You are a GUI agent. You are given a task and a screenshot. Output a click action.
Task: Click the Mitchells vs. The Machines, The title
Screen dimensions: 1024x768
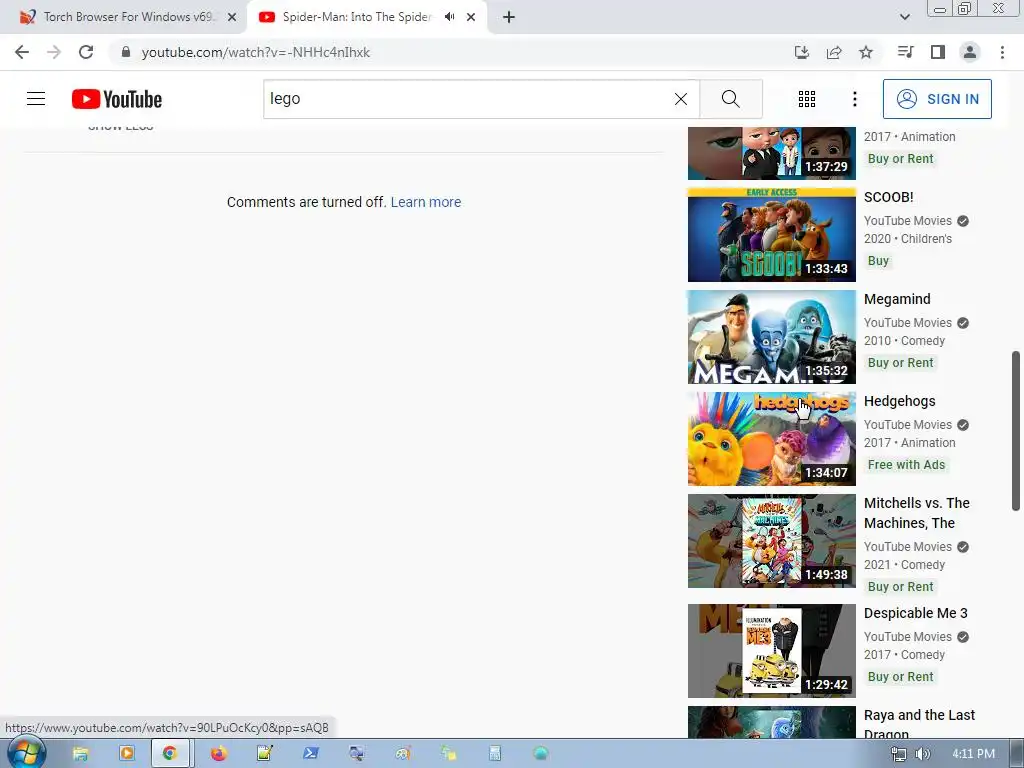pyautogui.click(x=916, y=513)
